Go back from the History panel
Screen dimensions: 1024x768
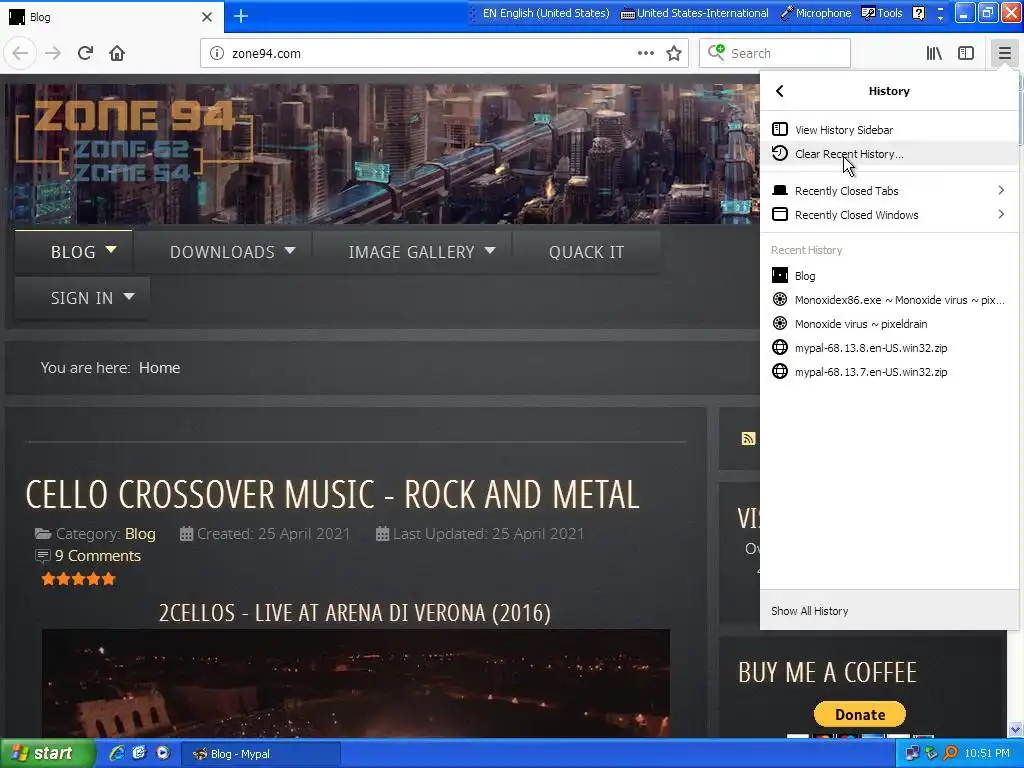[780, 91]
